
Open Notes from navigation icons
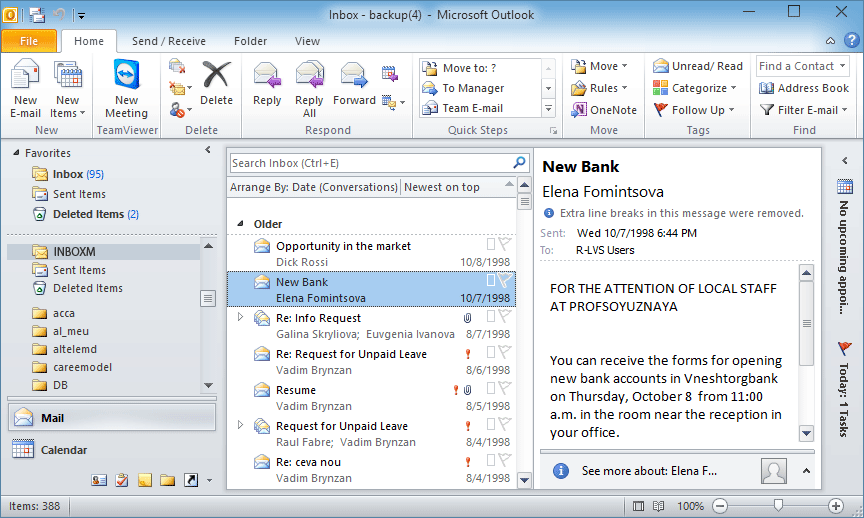tap(144, 481)
